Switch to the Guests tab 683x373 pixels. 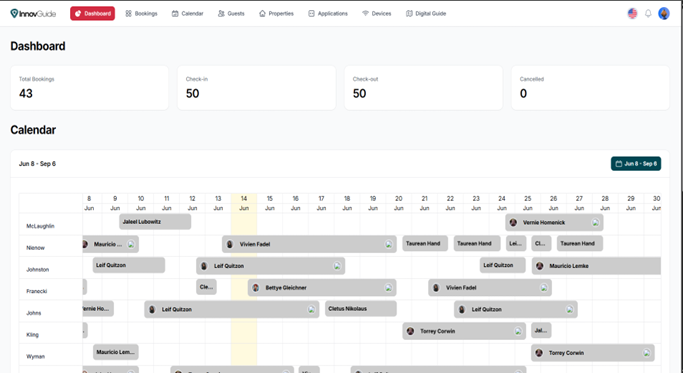click(231, 14)
